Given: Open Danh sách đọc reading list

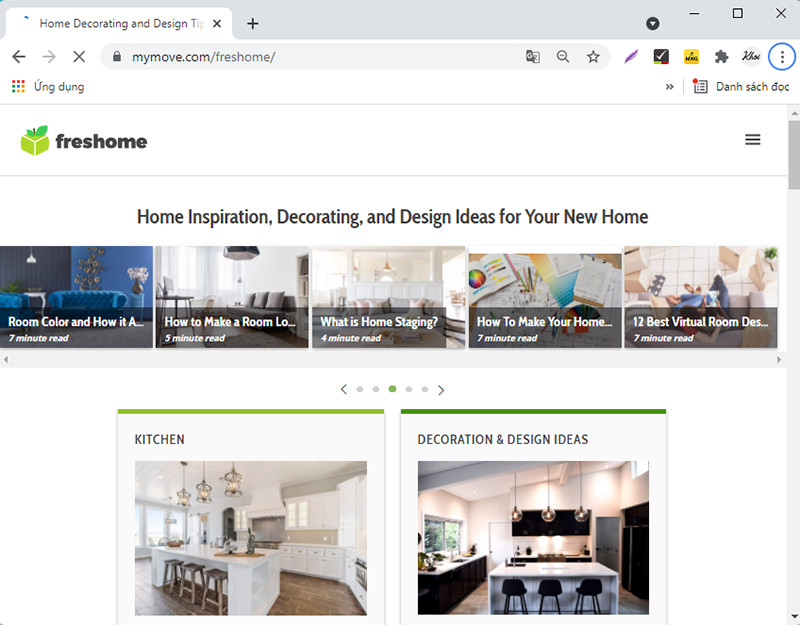Looking at the screenshot, I should [x=741, y=87].
